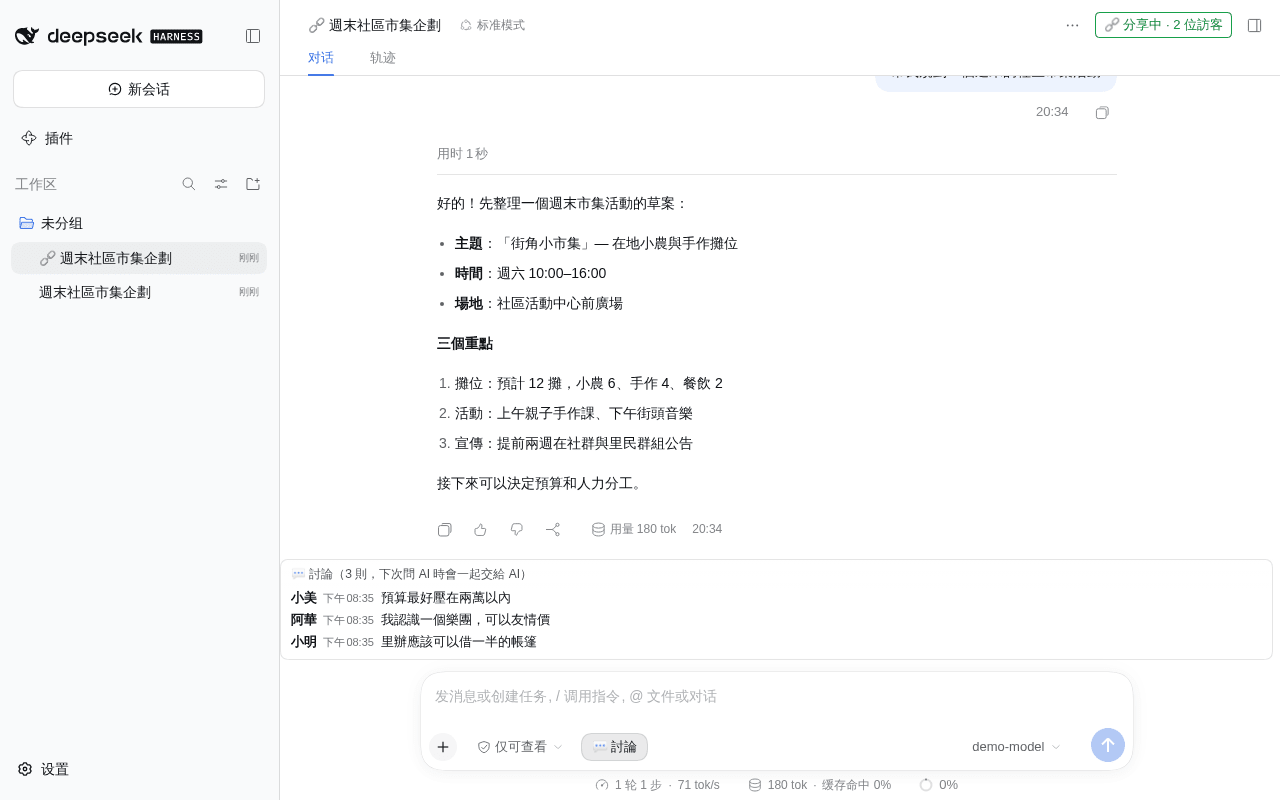The height and width of the screenshot is (800, 1280).
Task: Click the 討論 panel header text
Action: pyautogui.click(x=409, y=574)
